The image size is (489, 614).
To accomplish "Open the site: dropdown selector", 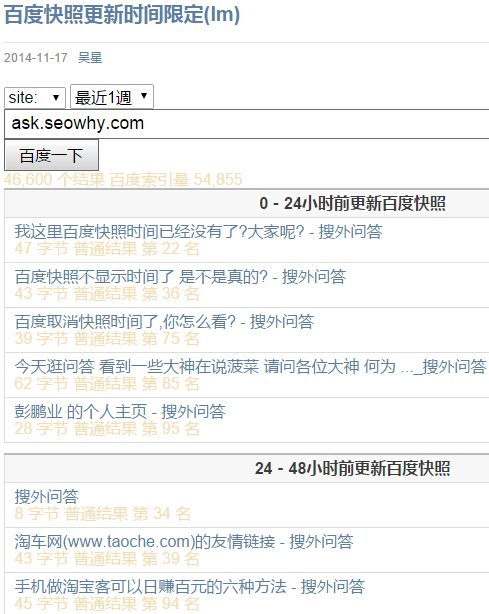I will (x=34, y=98).
